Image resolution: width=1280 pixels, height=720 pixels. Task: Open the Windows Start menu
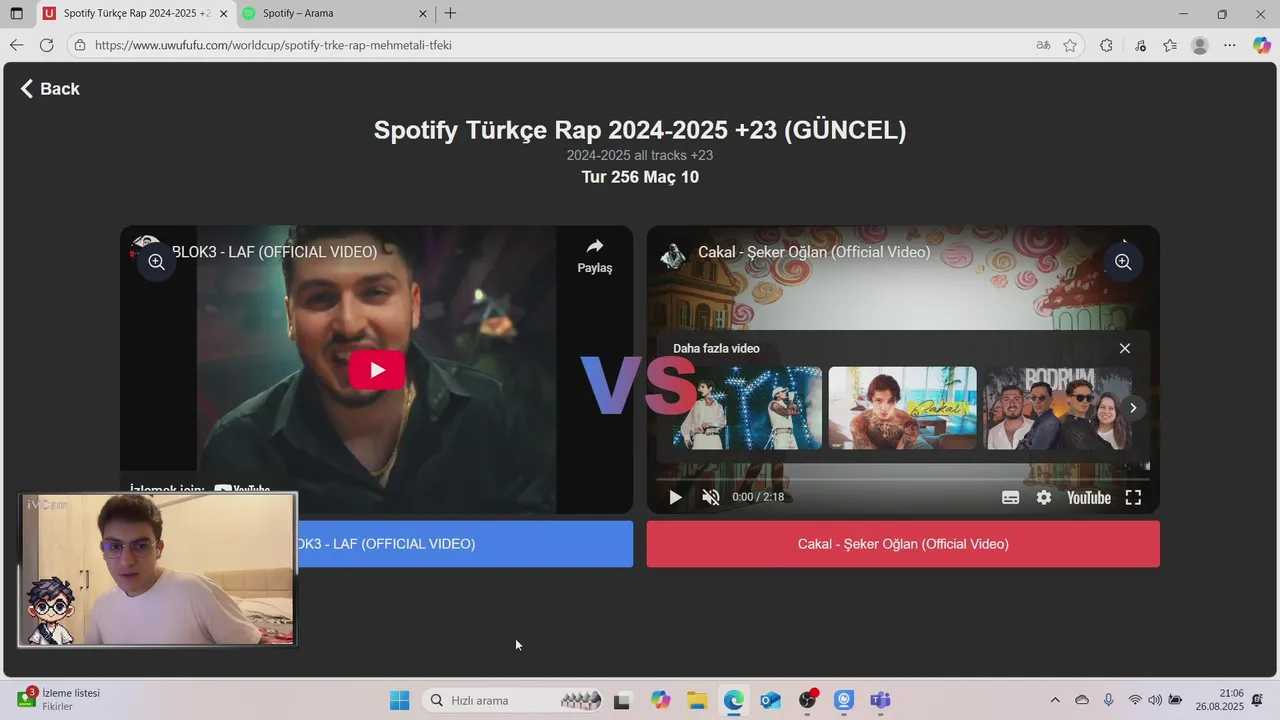[x=399, y=700]
